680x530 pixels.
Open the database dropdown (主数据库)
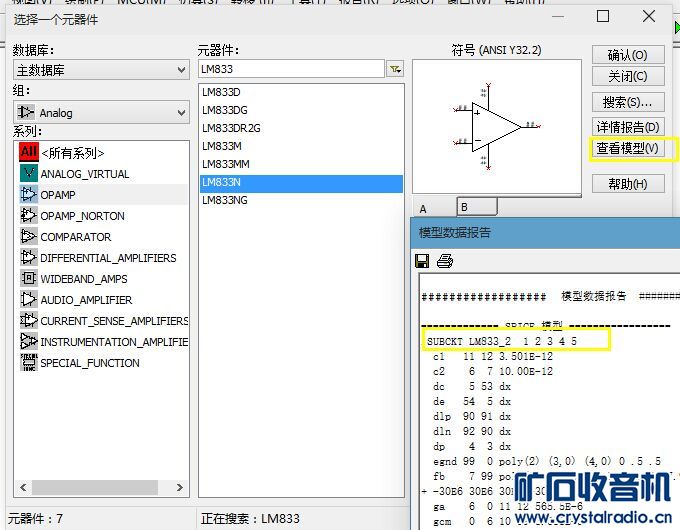pos(101,70)
